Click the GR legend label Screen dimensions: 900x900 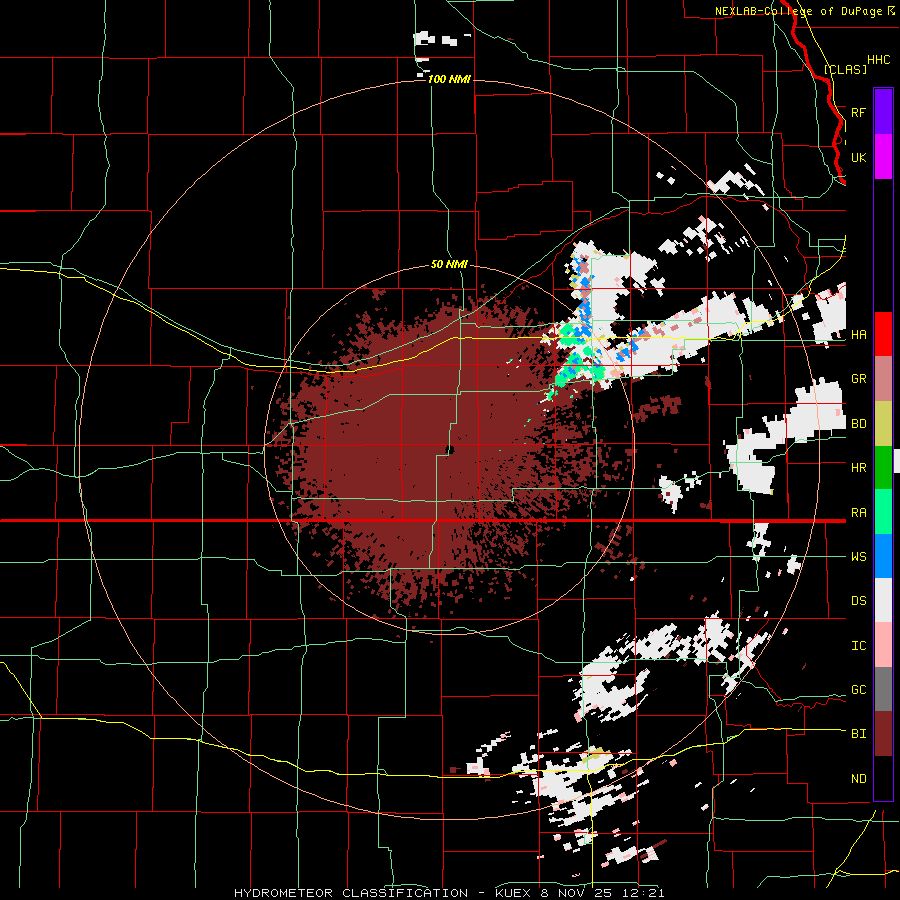(x=858, y=379)
